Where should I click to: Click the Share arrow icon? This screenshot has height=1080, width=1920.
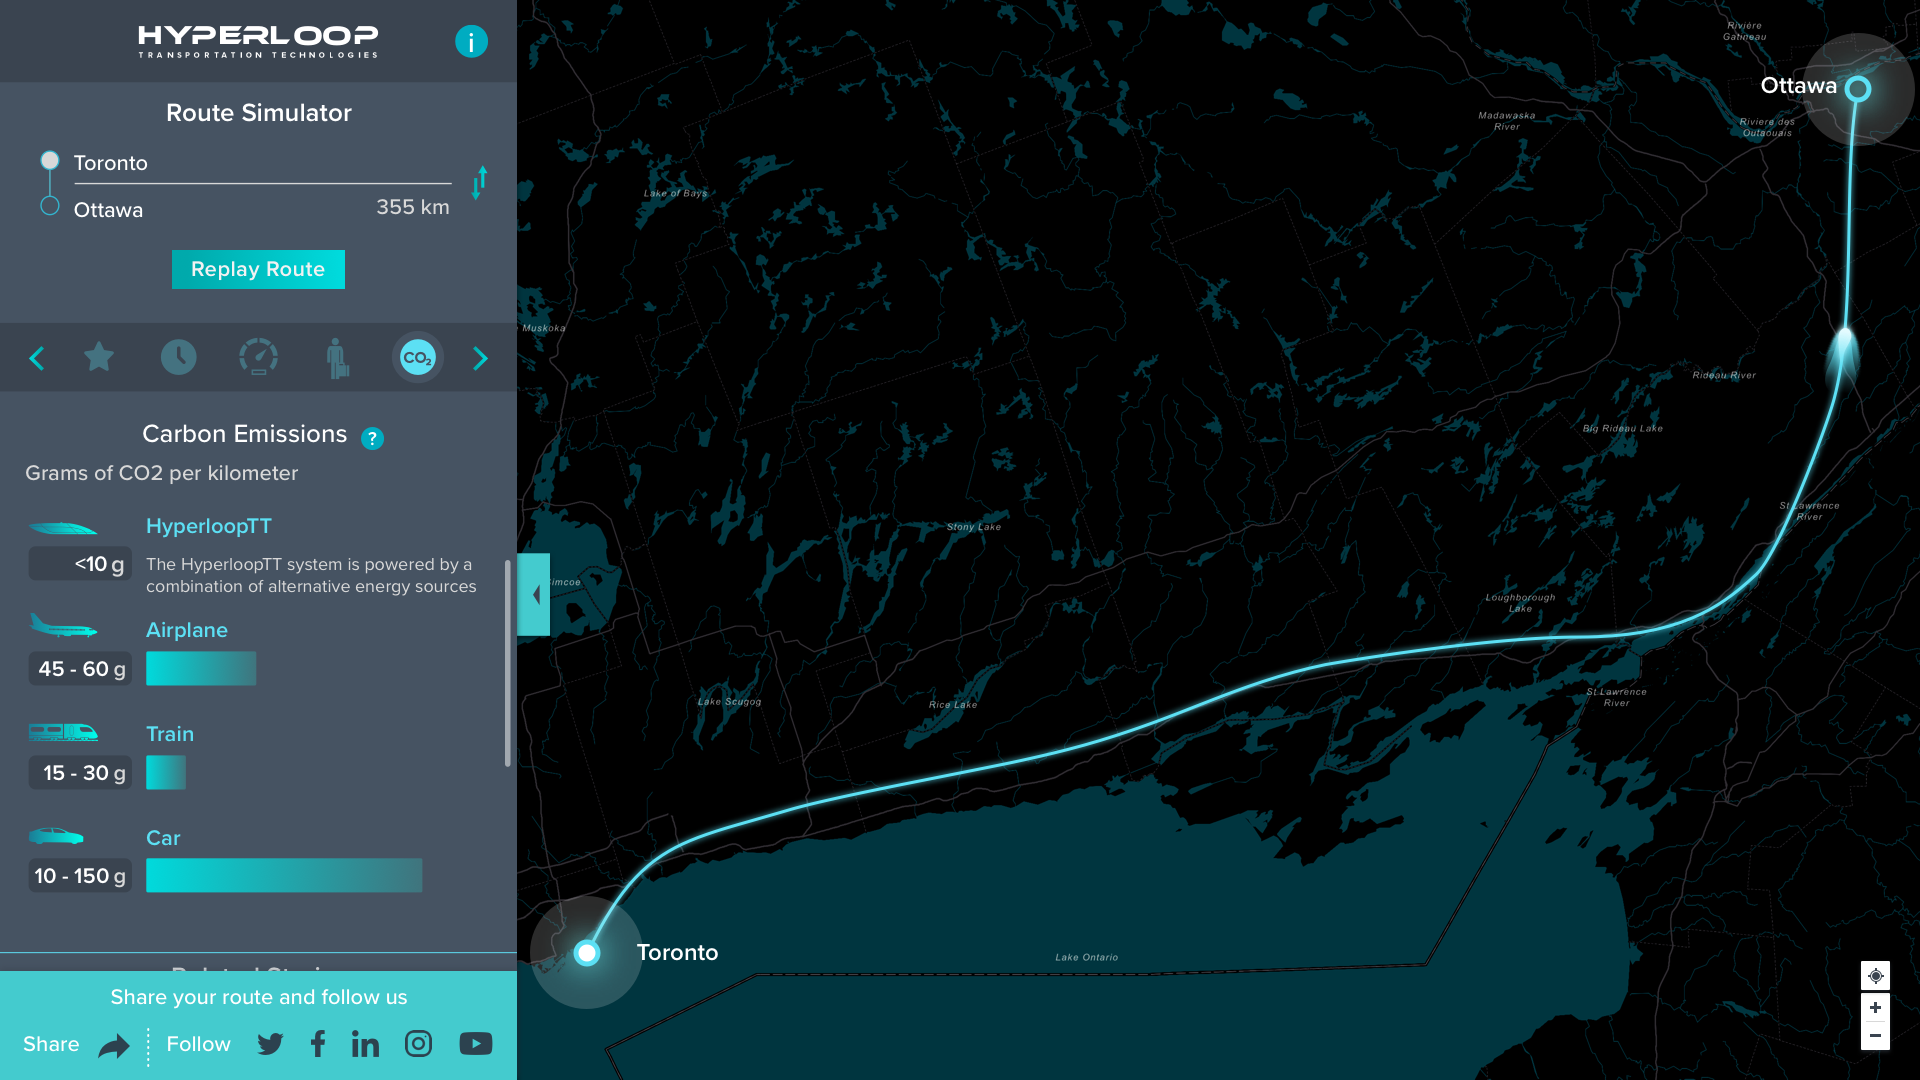coord(114,1046)
